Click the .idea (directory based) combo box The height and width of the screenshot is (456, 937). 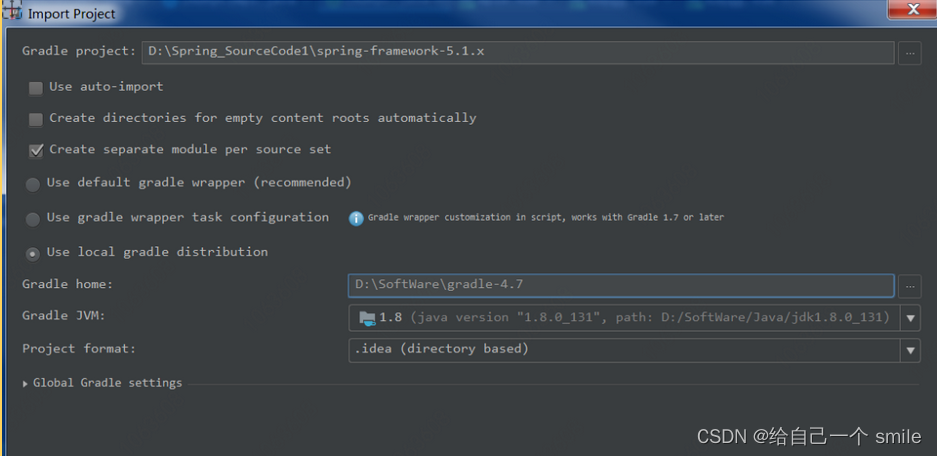point(634,350)
